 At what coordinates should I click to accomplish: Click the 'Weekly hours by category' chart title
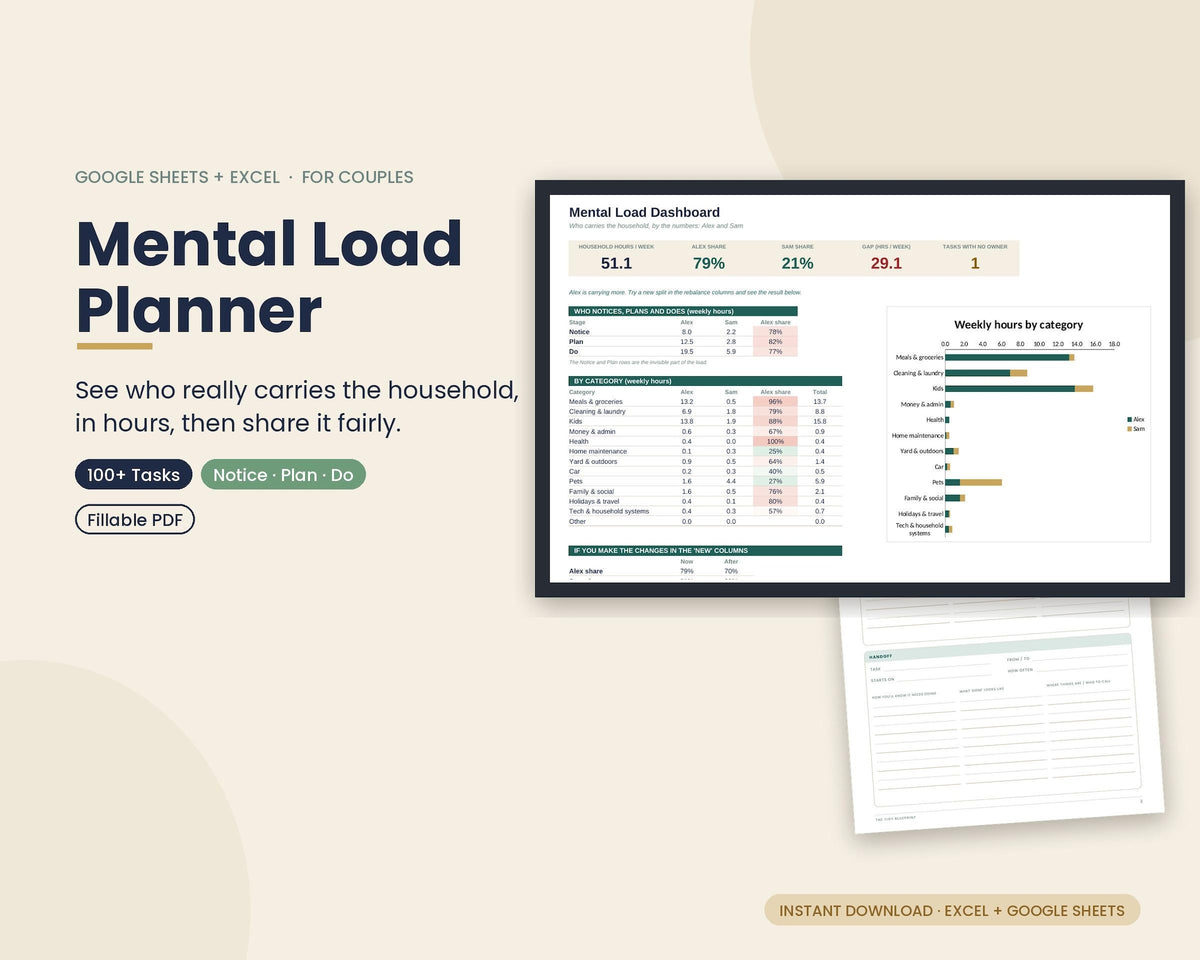click(1018, 325)
